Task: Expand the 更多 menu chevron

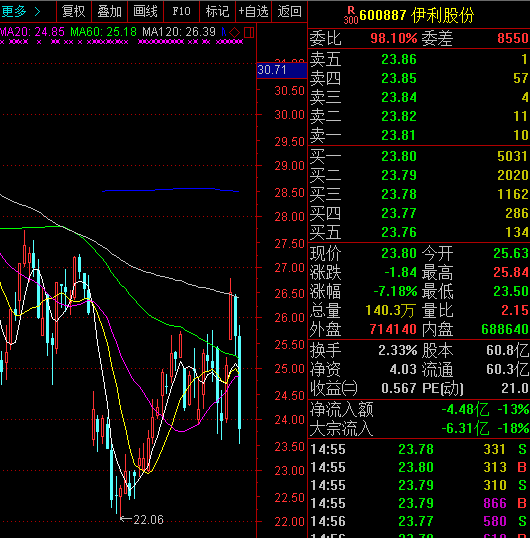Action: (x=37, y=12)
